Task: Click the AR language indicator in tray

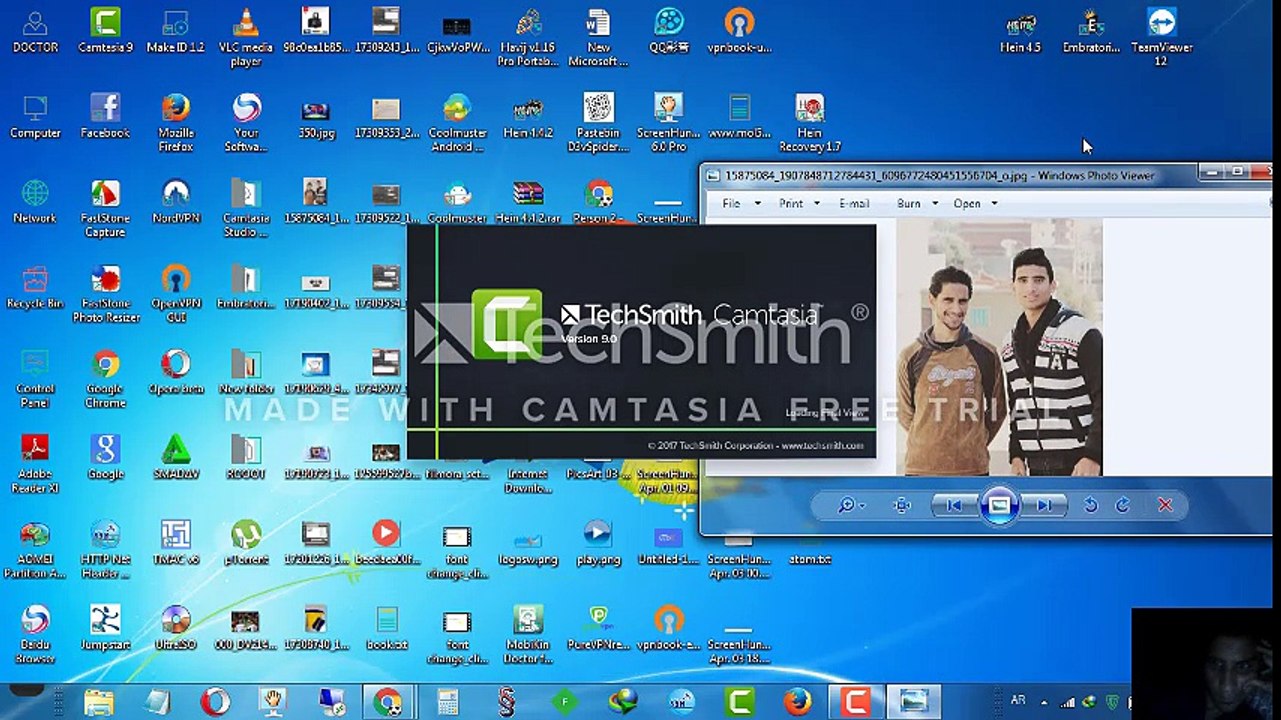Action: pyautogui.click(x=1018, y=702)
